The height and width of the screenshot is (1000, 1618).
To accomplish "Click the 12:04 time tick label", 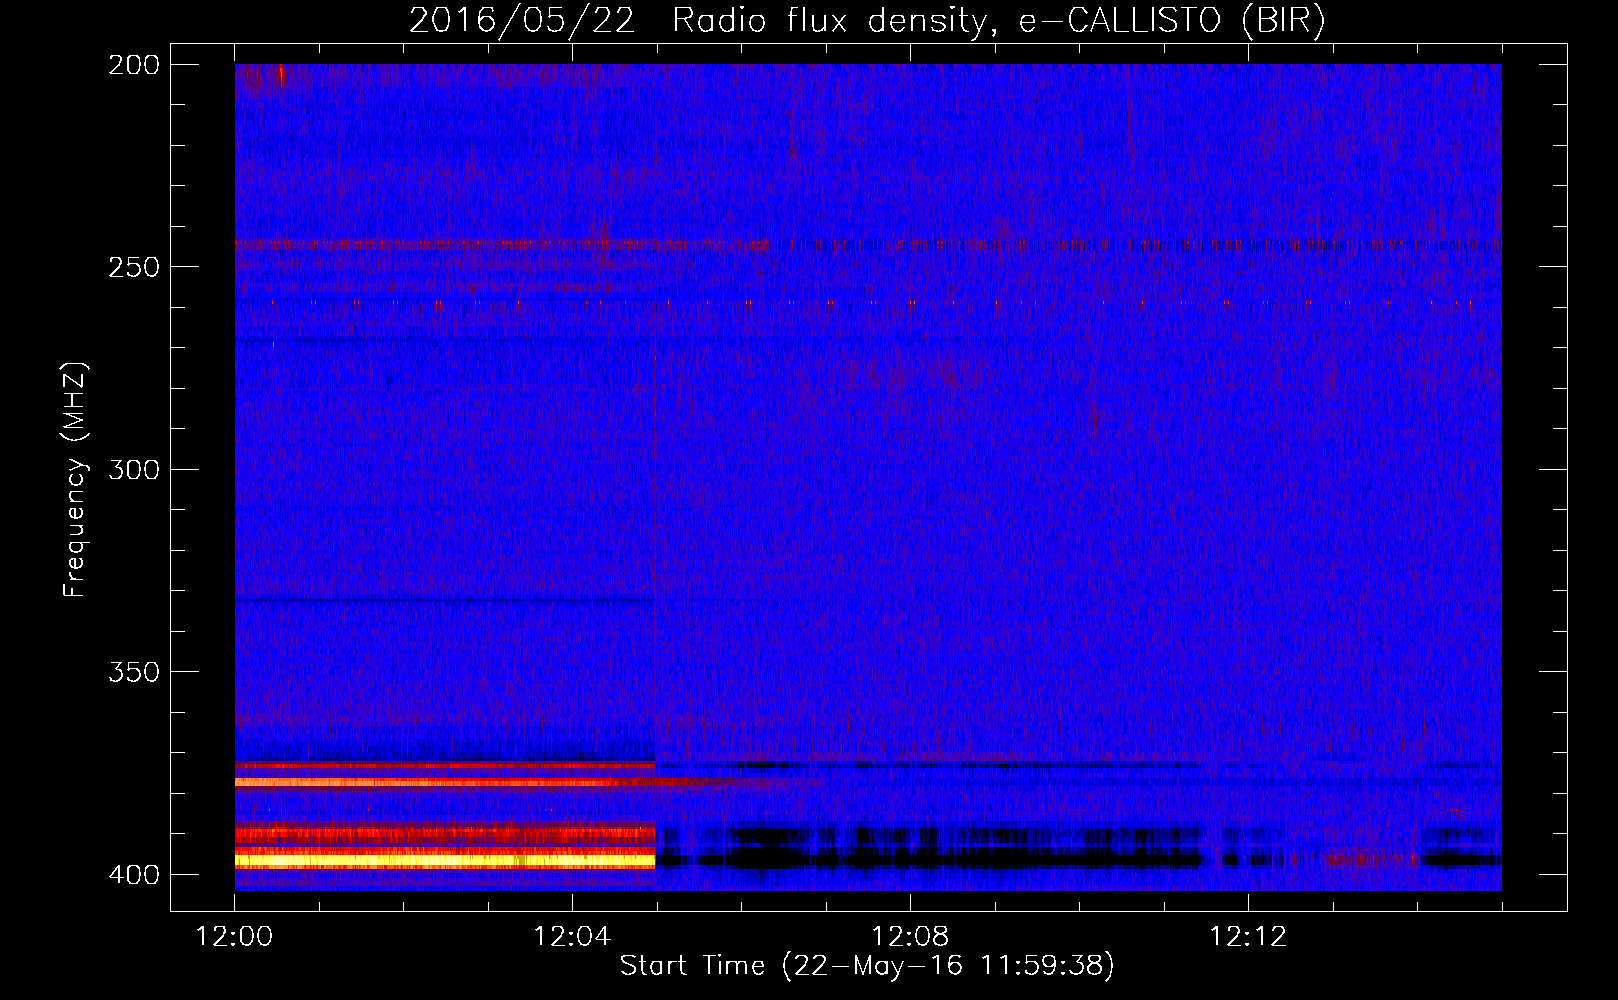I will click(x=572, y=936).
